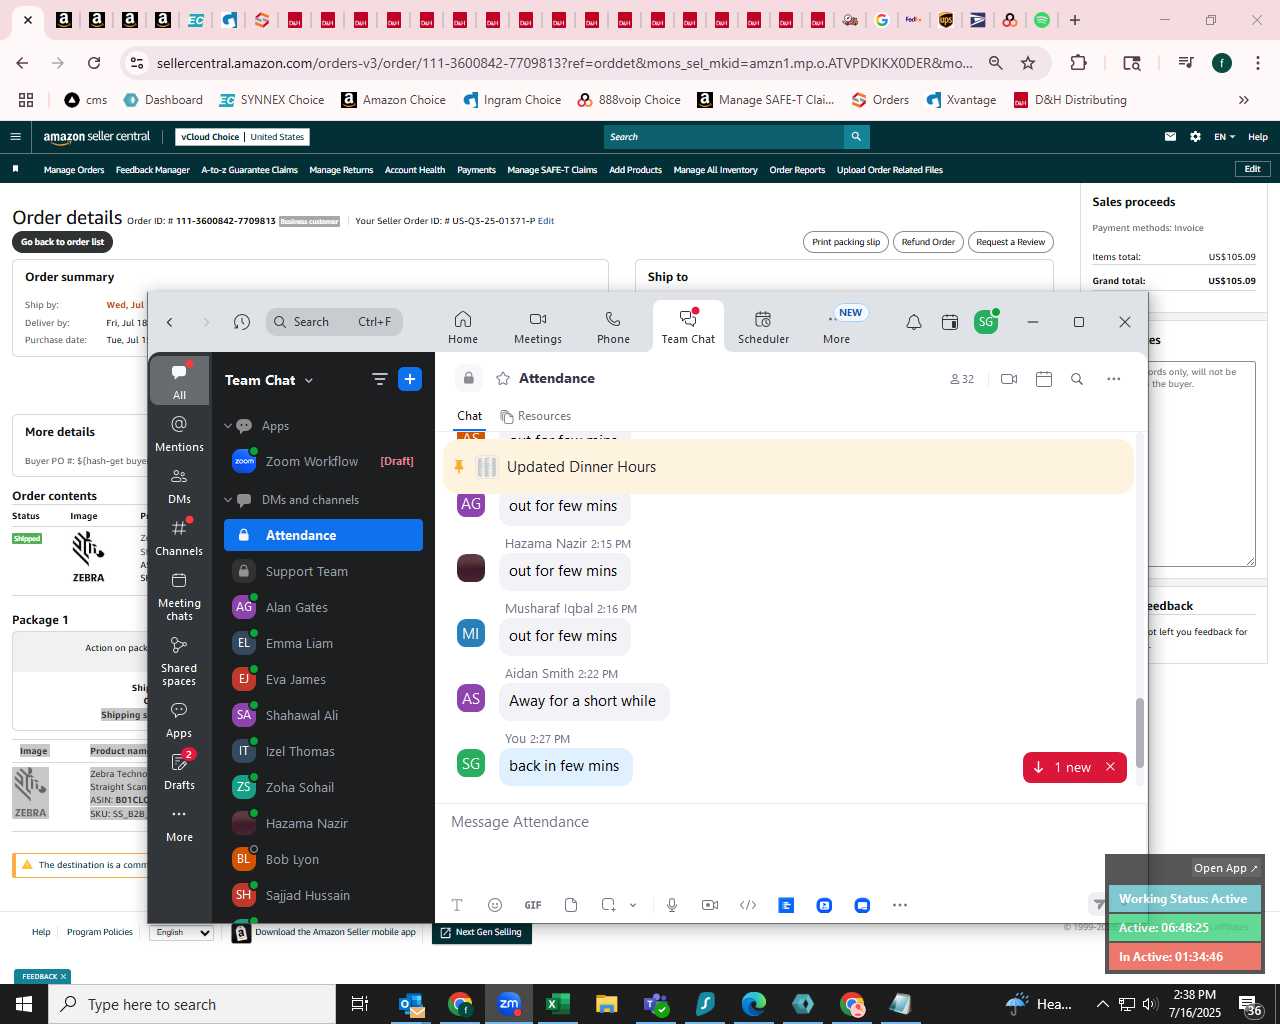Open Attendance channel more options

tap(1114, 379)
